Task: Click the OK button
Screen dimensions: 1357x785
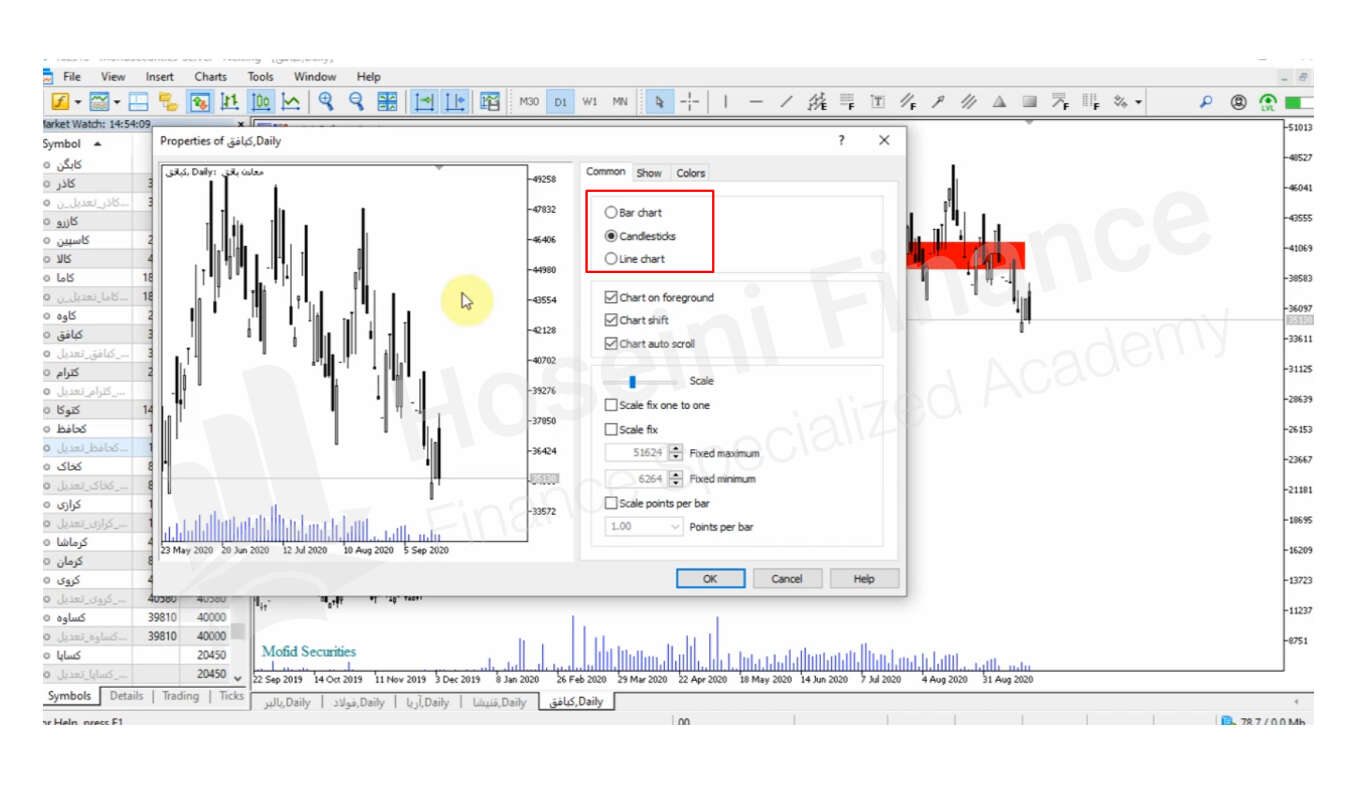Action: click(x=710, y=579)
